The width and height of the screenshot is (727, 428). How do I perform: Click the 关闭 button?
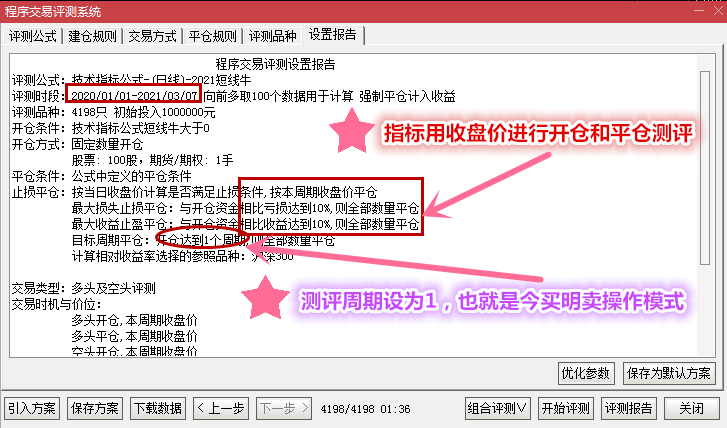click(x=692, y=409)
